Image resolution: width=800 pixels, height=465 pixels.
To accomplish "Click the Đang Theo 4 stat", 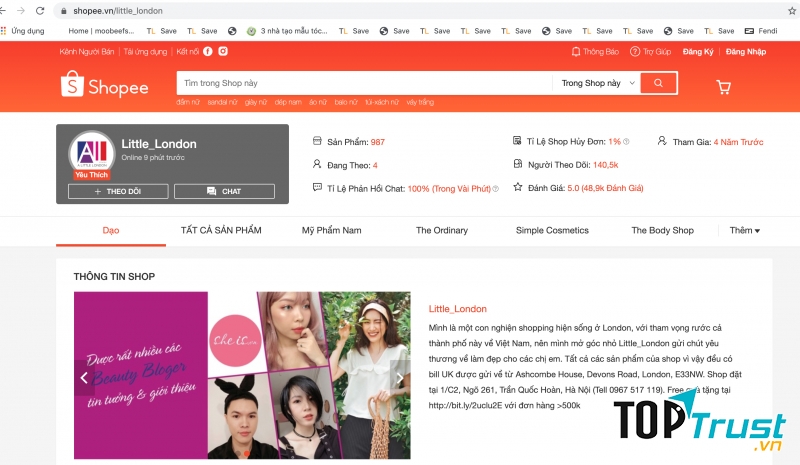I will point(345,165).
